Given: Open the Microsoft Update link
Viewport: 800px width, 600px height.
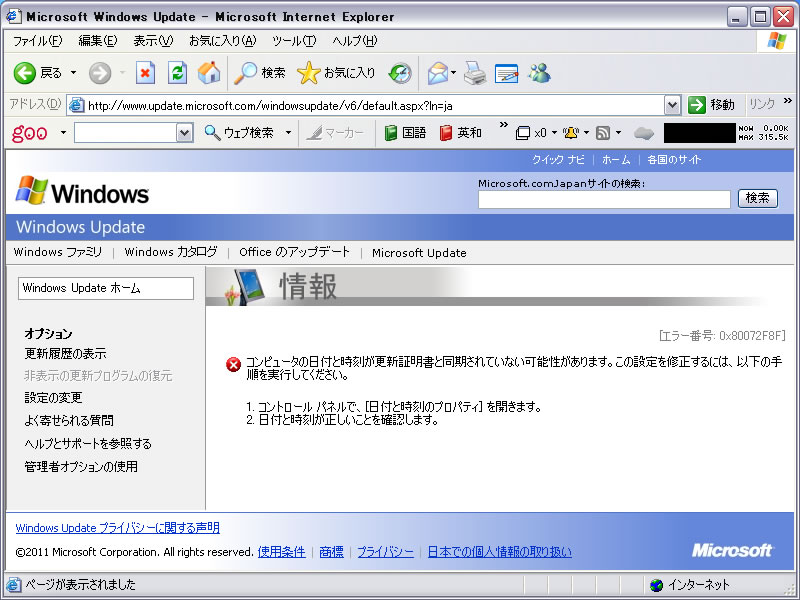Looking at the screenshot, I should (x=419, y=253).
